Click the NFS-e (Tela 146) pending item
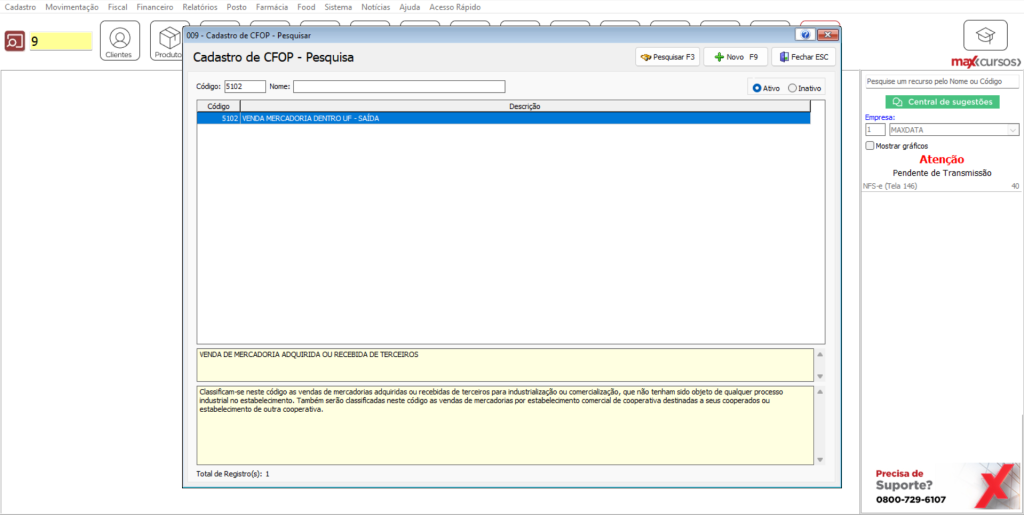 (900, 186)
